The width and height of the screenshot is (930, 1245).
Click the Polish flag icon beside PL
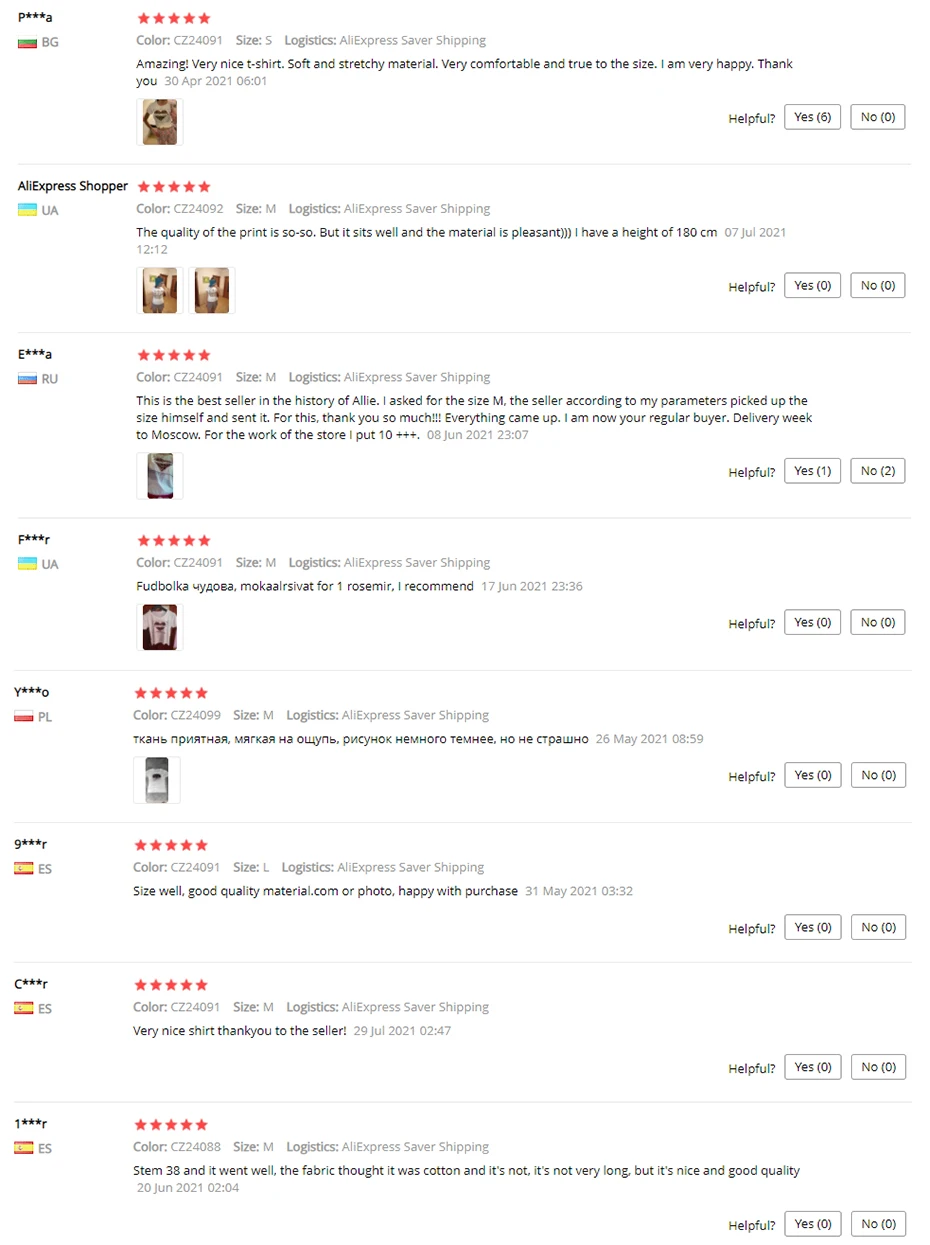click(24, 717)
